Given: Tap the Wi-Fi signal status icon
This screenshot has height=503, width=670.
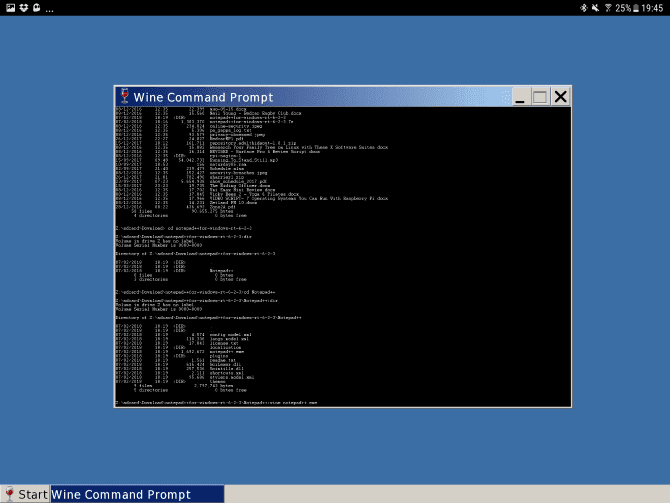Looking at the screenshot, I should pos(608,8).
